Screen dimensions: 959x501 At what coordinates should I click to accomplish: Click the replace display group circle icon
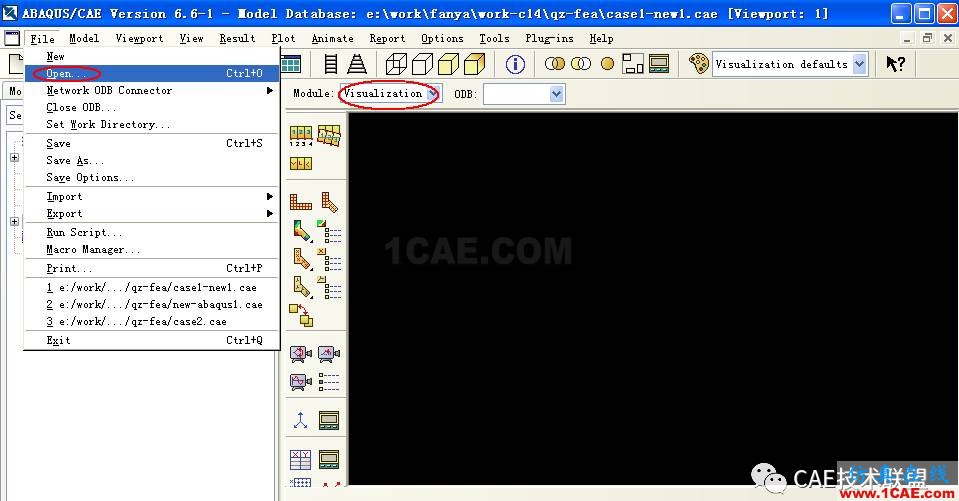(x=607, y=64)
